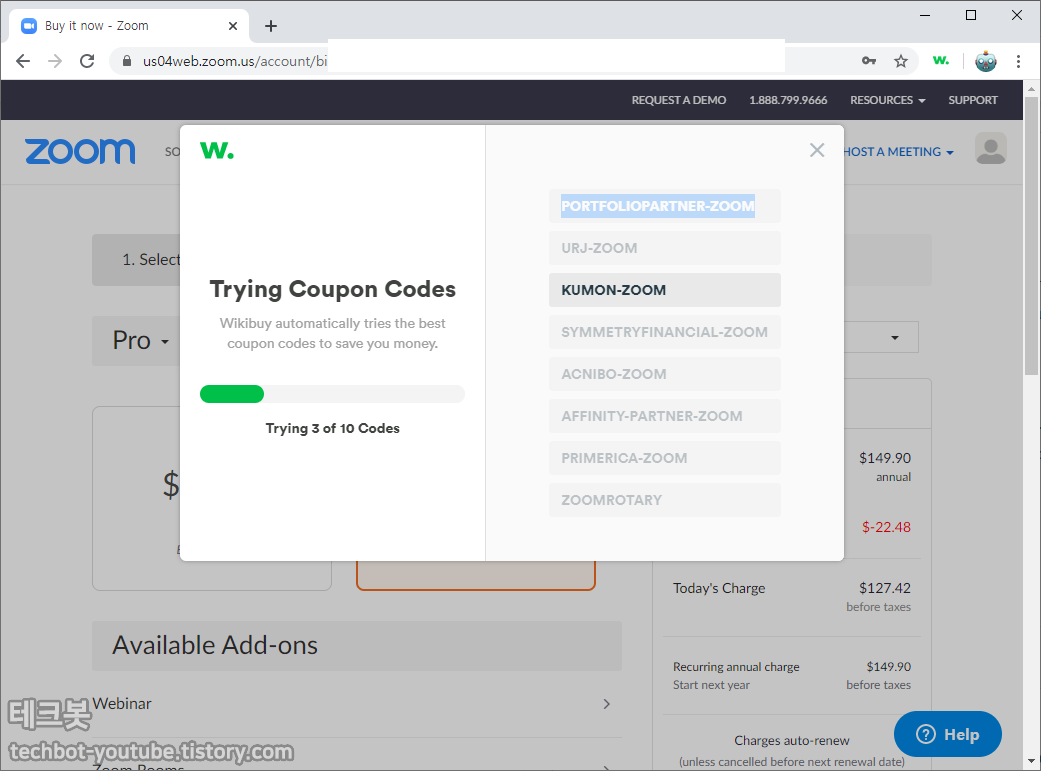
Task: Select the SYMMETRYFINANCIAL-ZOOM coupon code
Action: (x=665, y=332)
